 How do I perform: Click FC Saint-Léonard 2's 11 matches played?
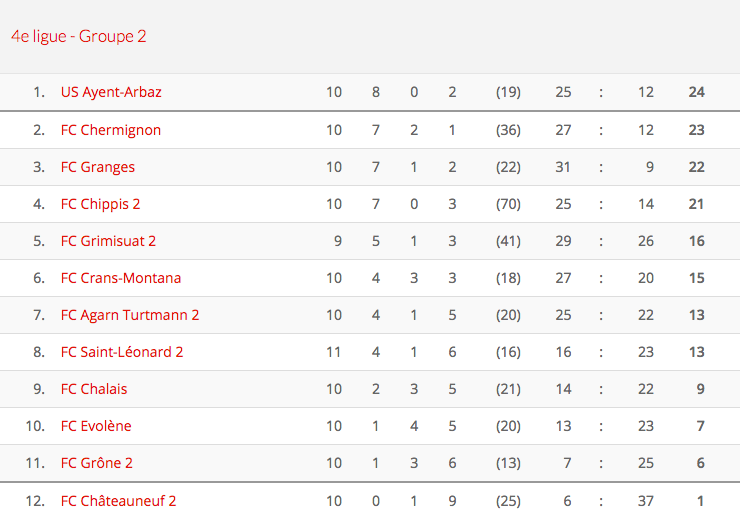[x=334, y=352]
